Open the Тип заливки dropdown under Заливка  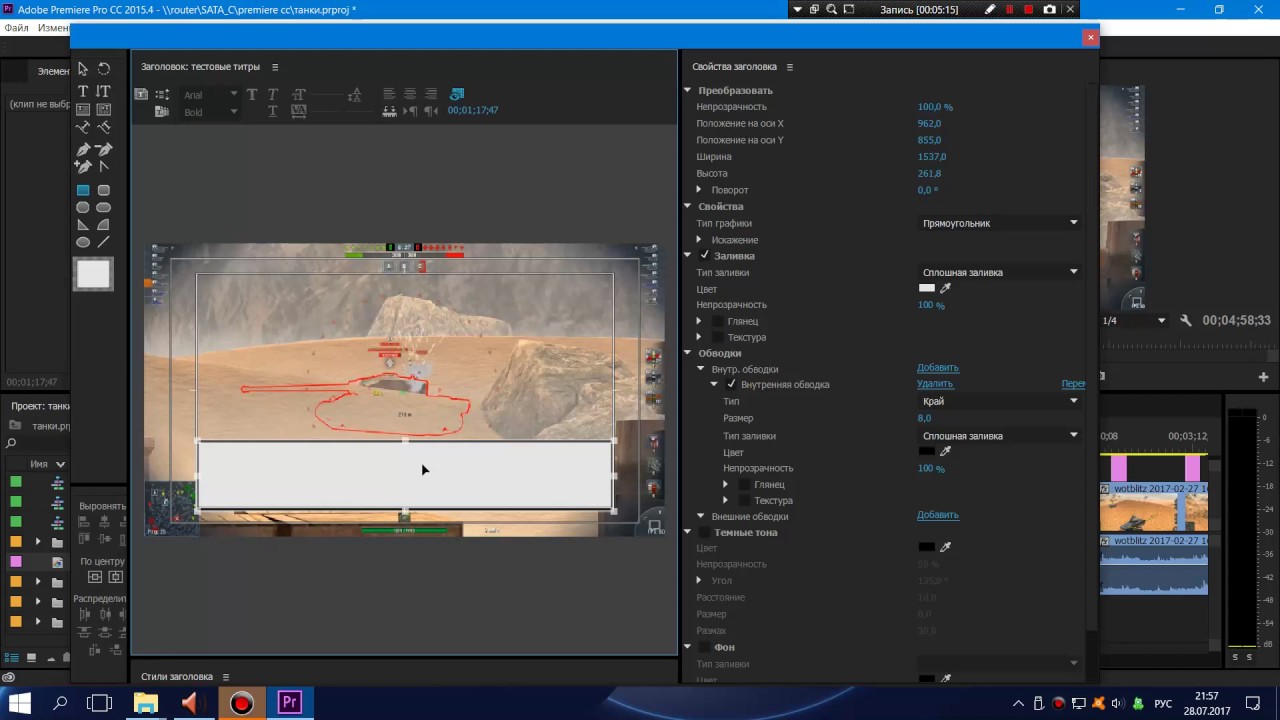tap(1000, 272)
